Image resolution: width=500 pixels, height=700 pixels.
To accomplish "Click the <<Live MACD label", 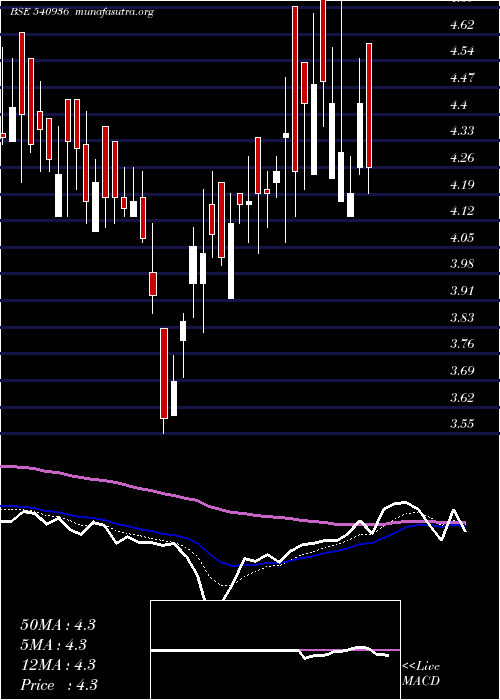I will click(421, 674).
